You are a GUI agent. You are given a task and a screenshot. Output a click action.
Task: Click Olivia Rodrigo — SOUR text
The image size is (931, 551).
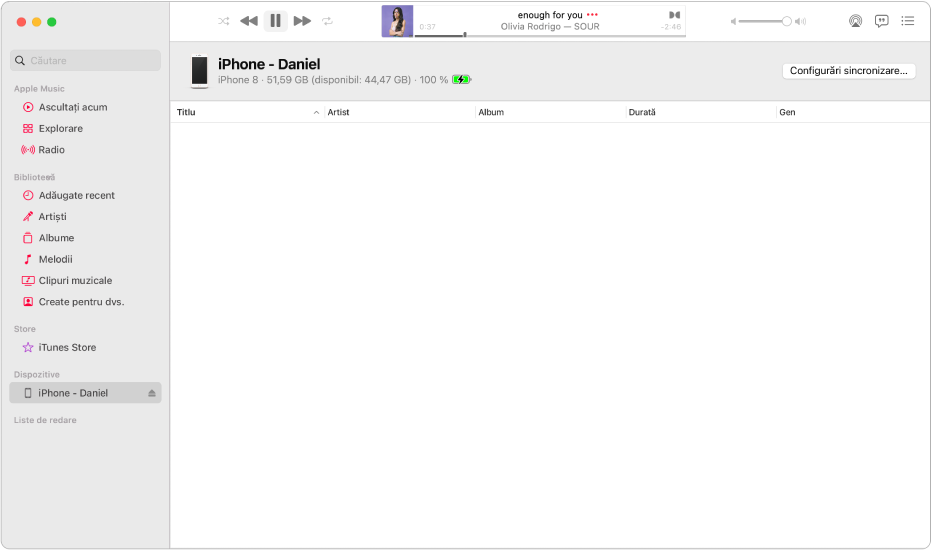point(550,27)
